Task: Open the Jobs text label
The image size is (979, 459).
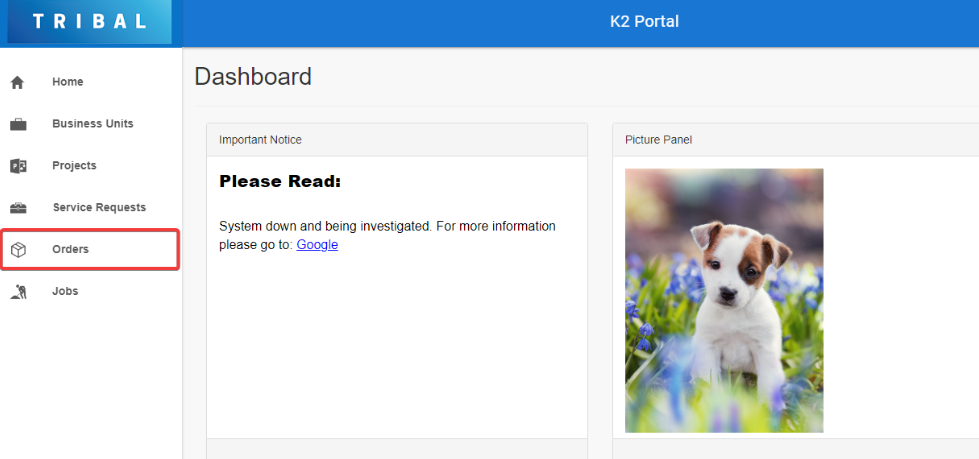Action: (x=65, y=291)
